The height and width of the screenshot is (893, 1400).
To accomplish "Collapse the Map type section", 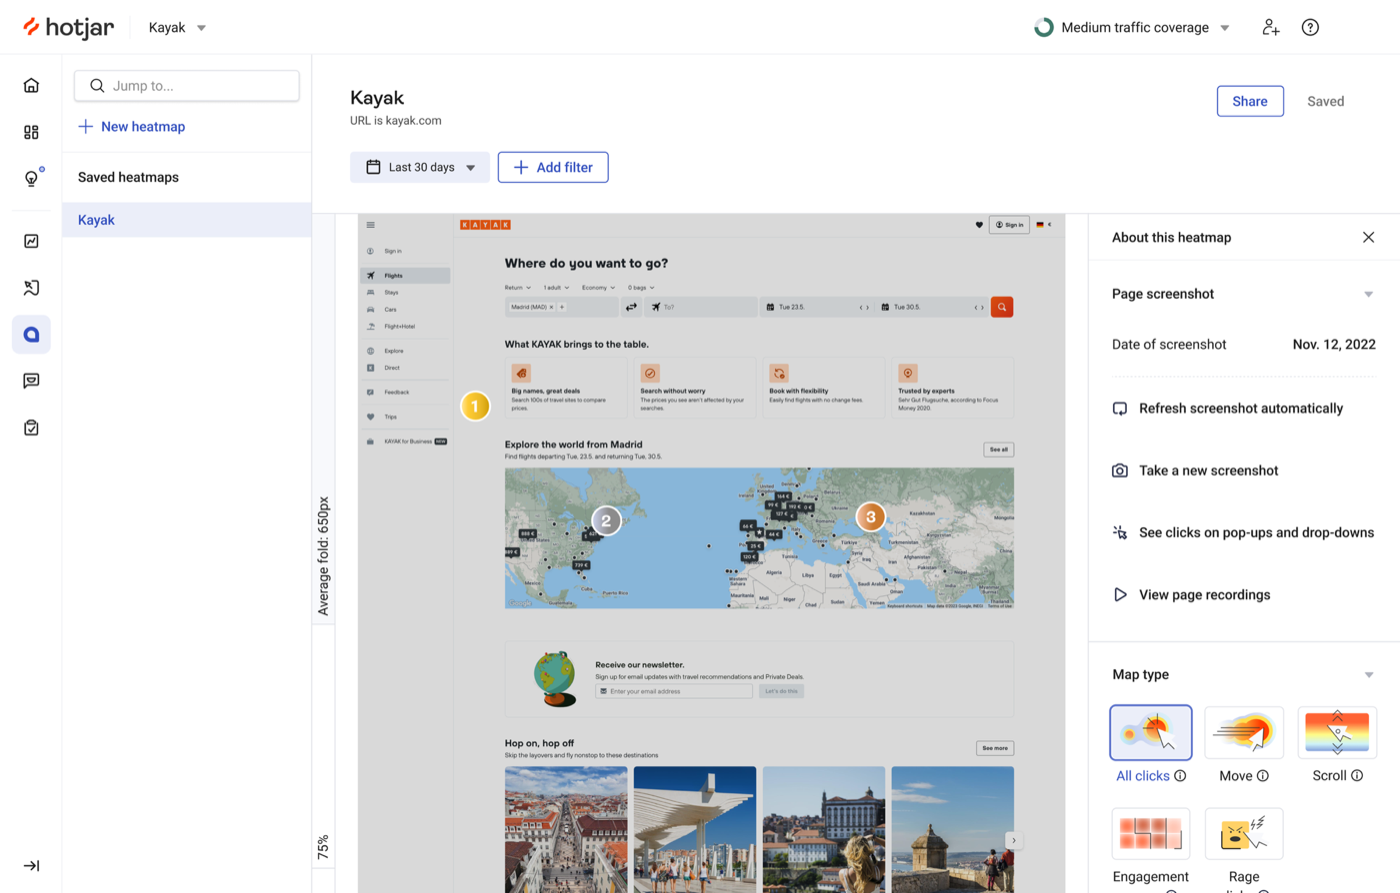I will tap(1368, 675).
